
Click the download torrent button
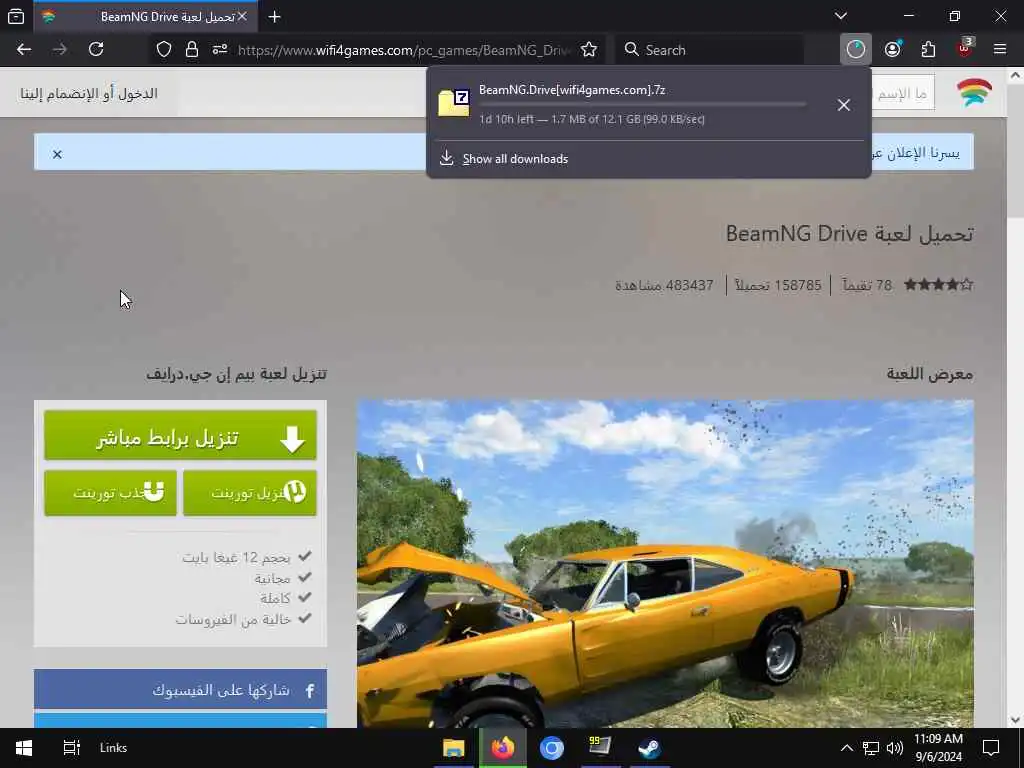249,492
